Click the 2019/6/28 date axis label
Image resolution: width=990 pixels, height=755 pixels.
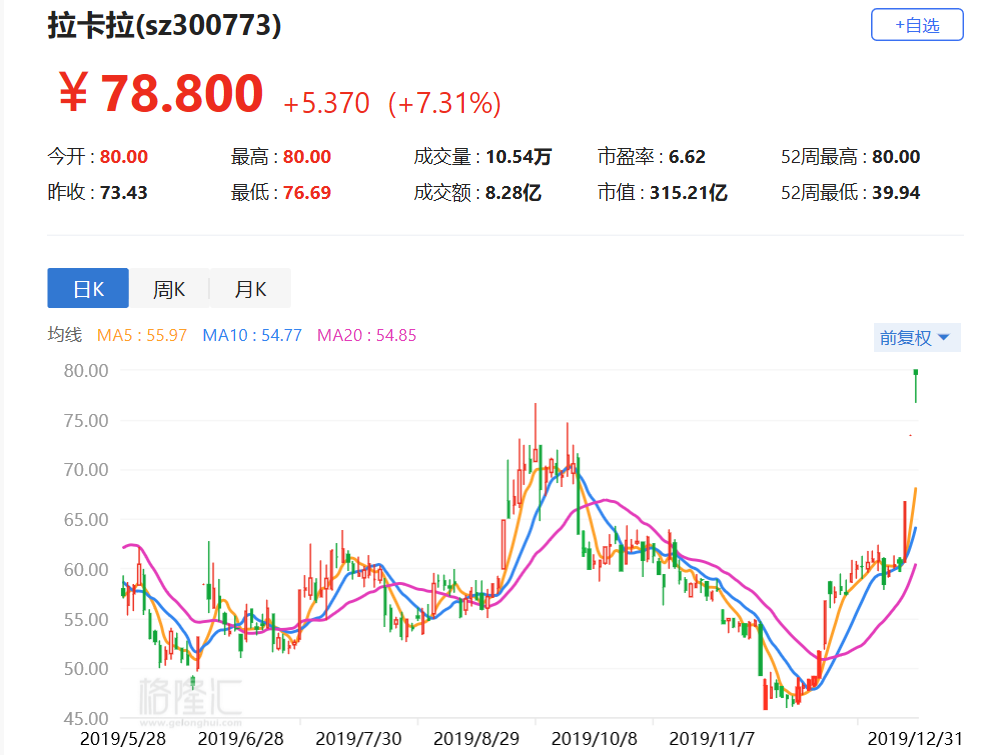point(241,739)
